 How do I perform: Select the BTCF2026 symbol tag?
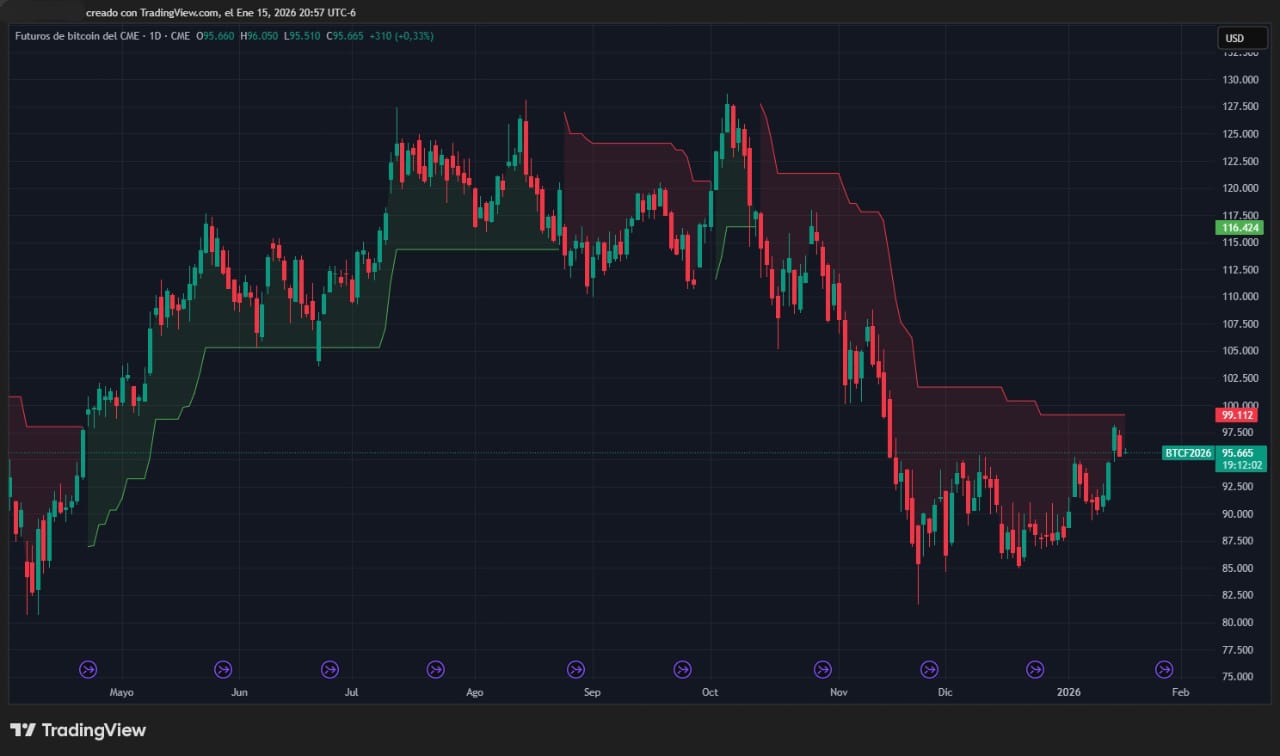coord(1187,453)
